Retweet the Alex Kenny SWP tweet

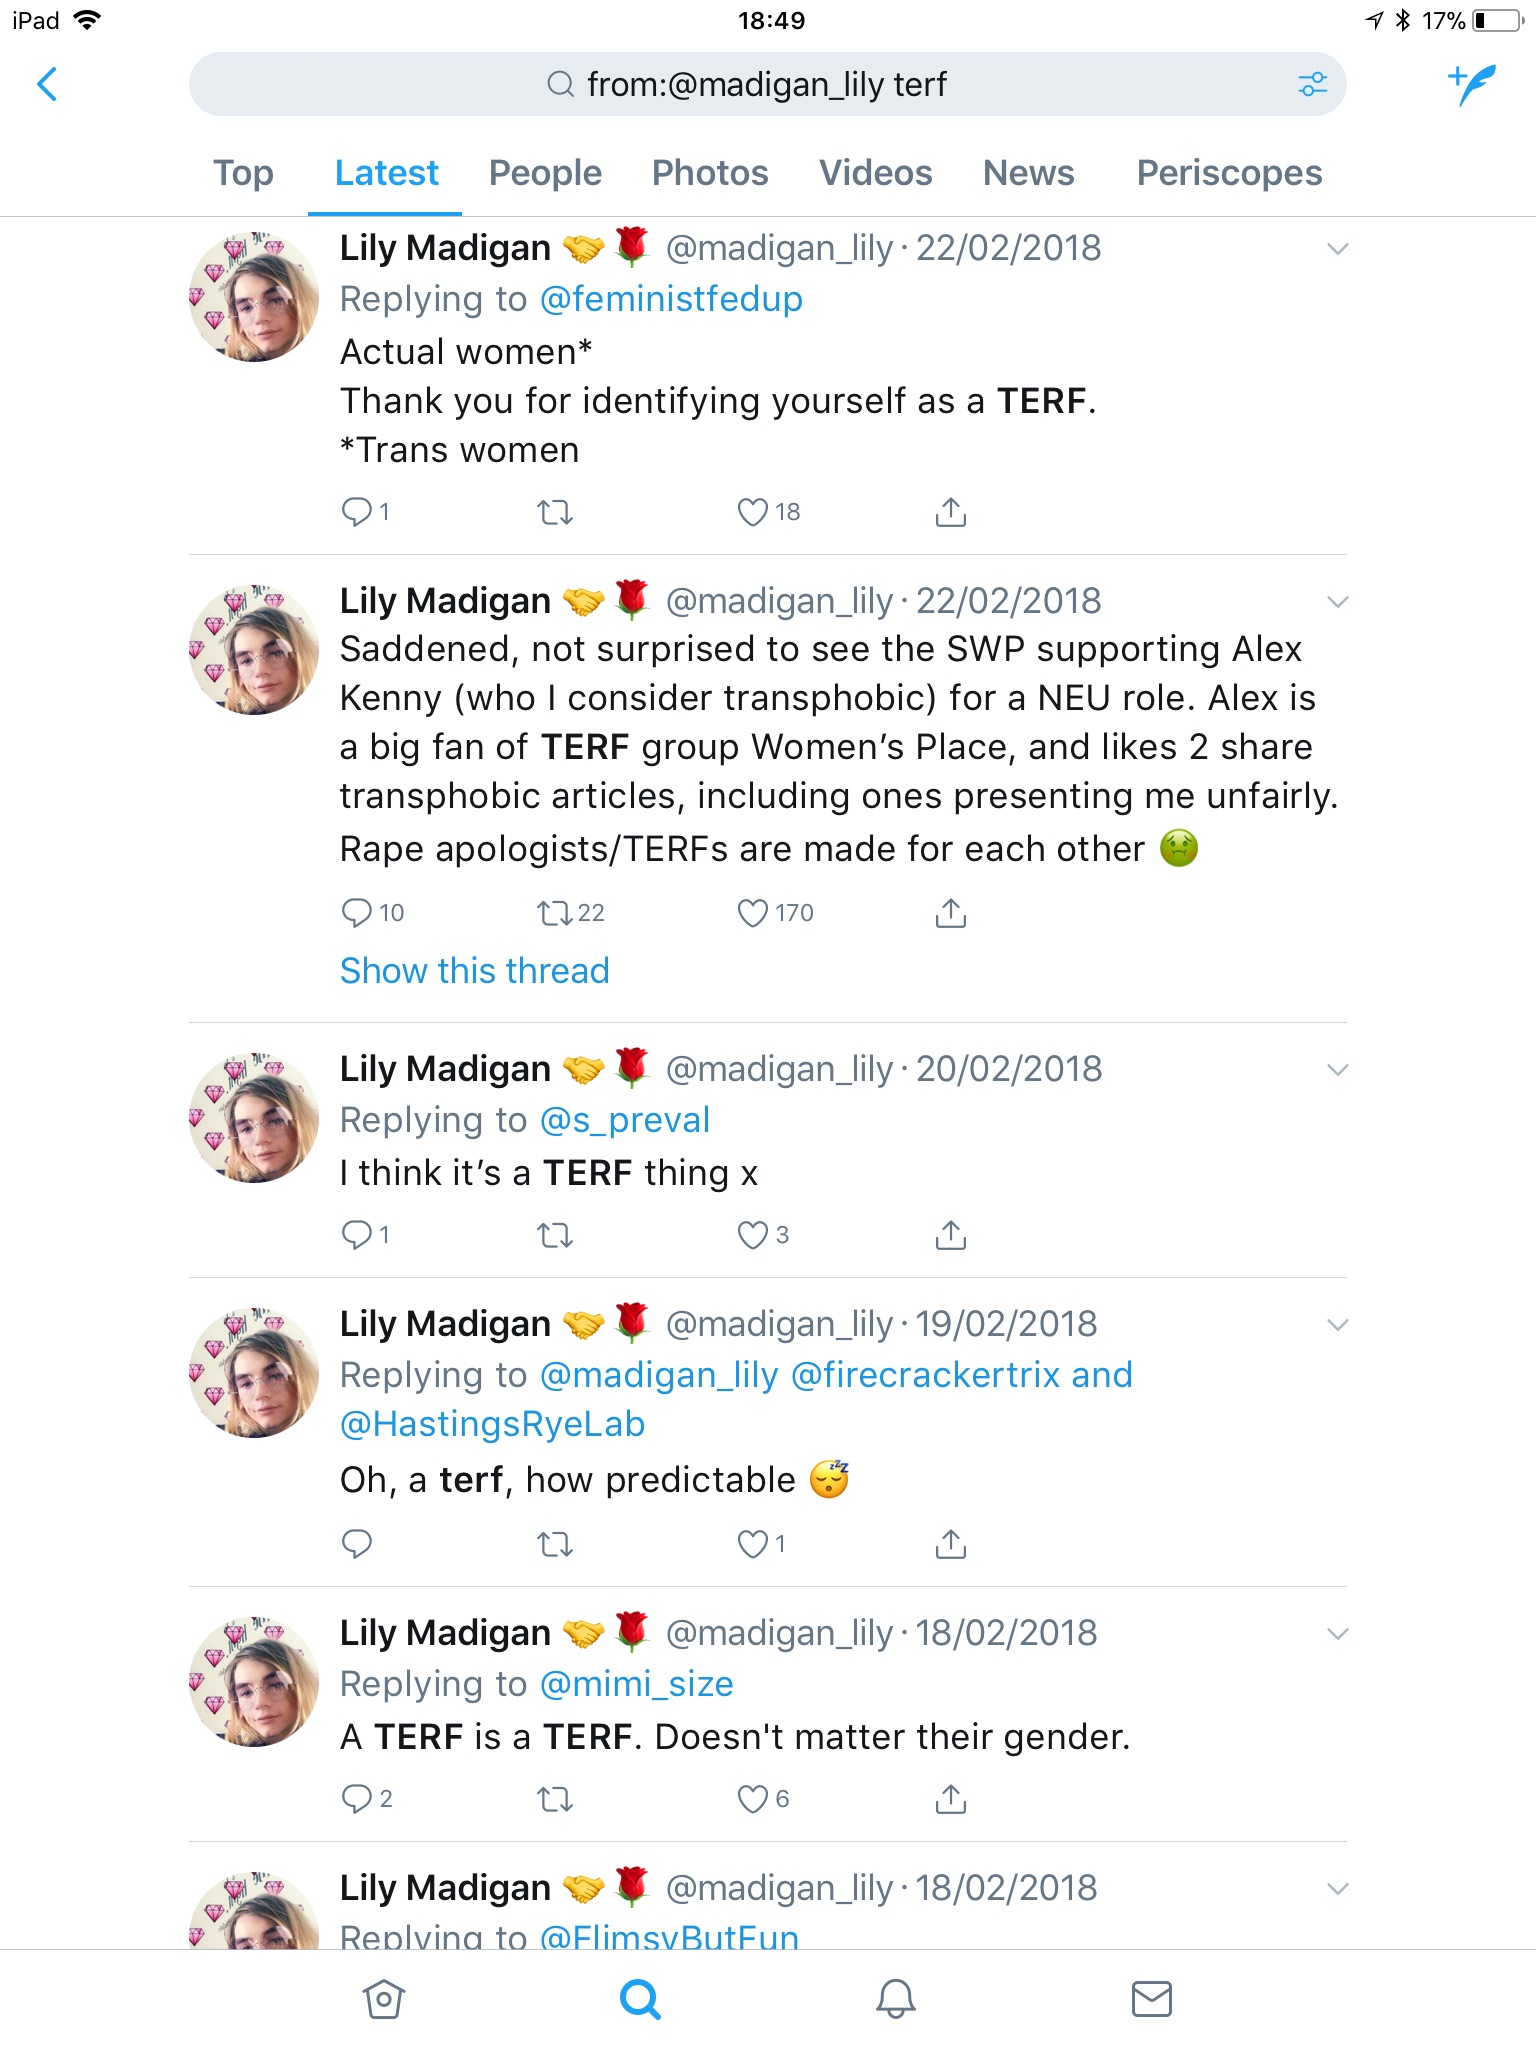tap(555, 913)
